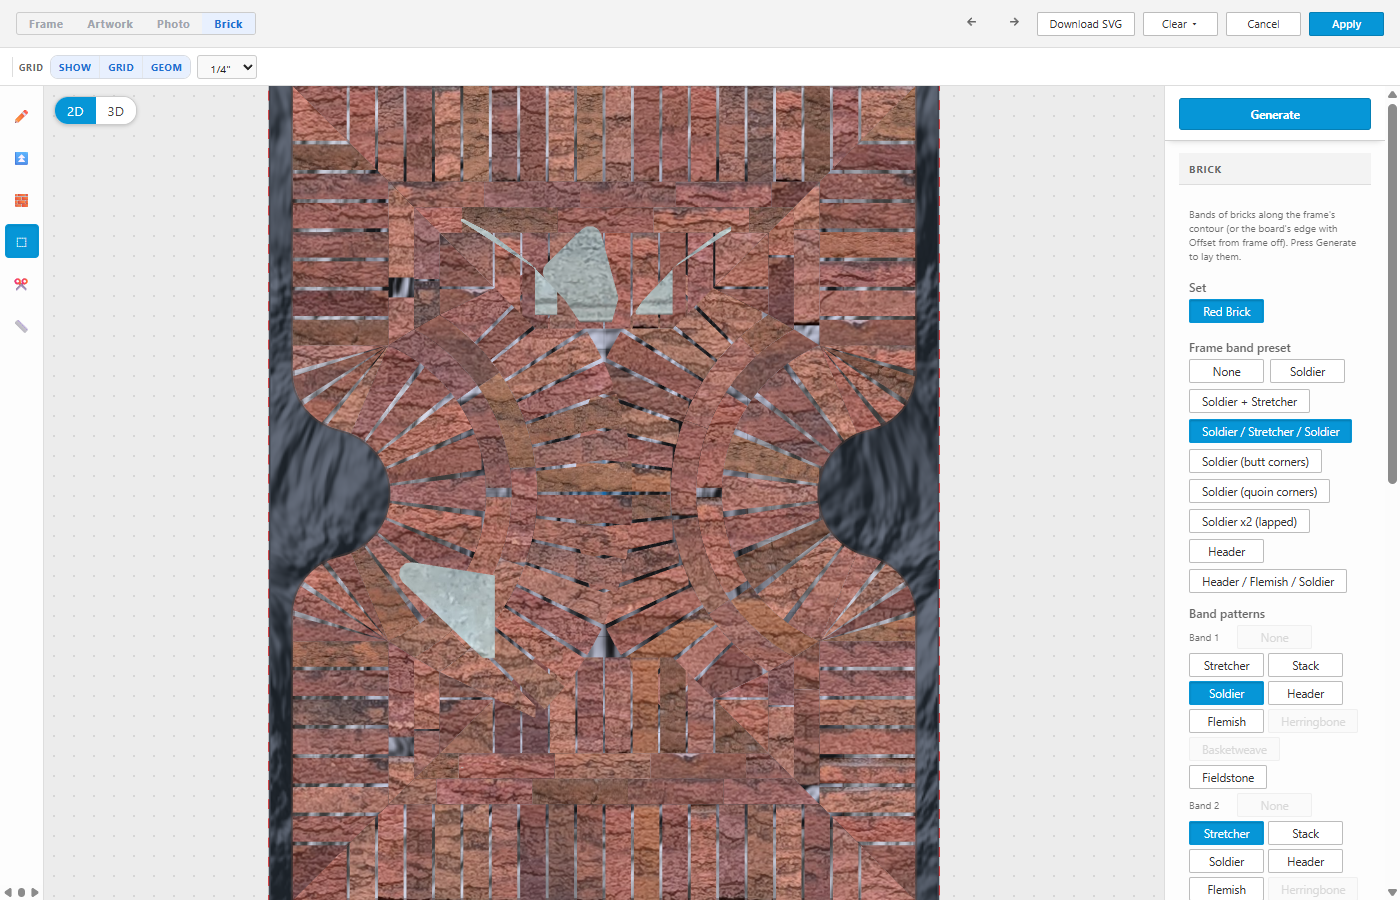This screenshot has width=1400, height=900.
Task: Click the center dot between bottom-left triangles
Action: (21, 892)
